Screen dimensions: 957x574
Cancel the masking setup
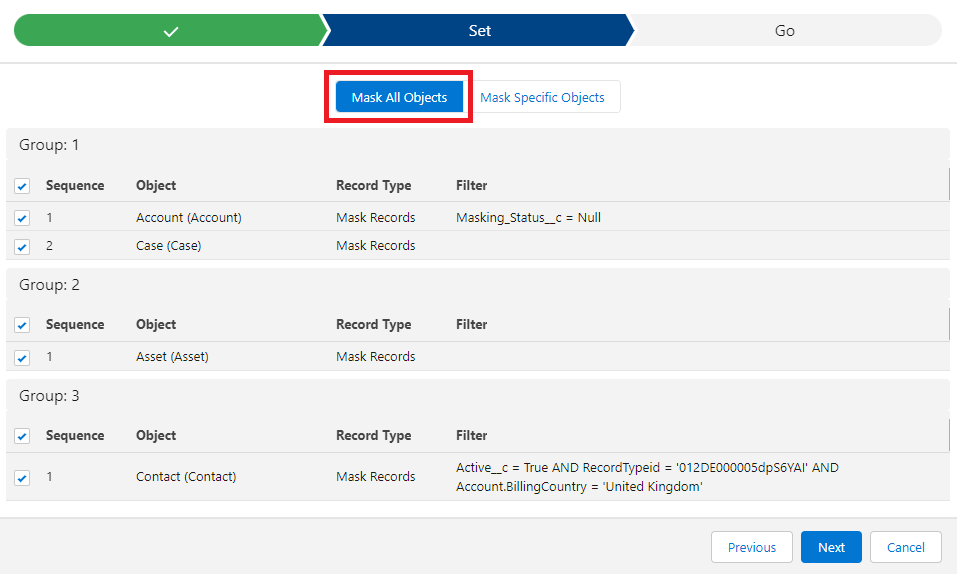(905, 547)
